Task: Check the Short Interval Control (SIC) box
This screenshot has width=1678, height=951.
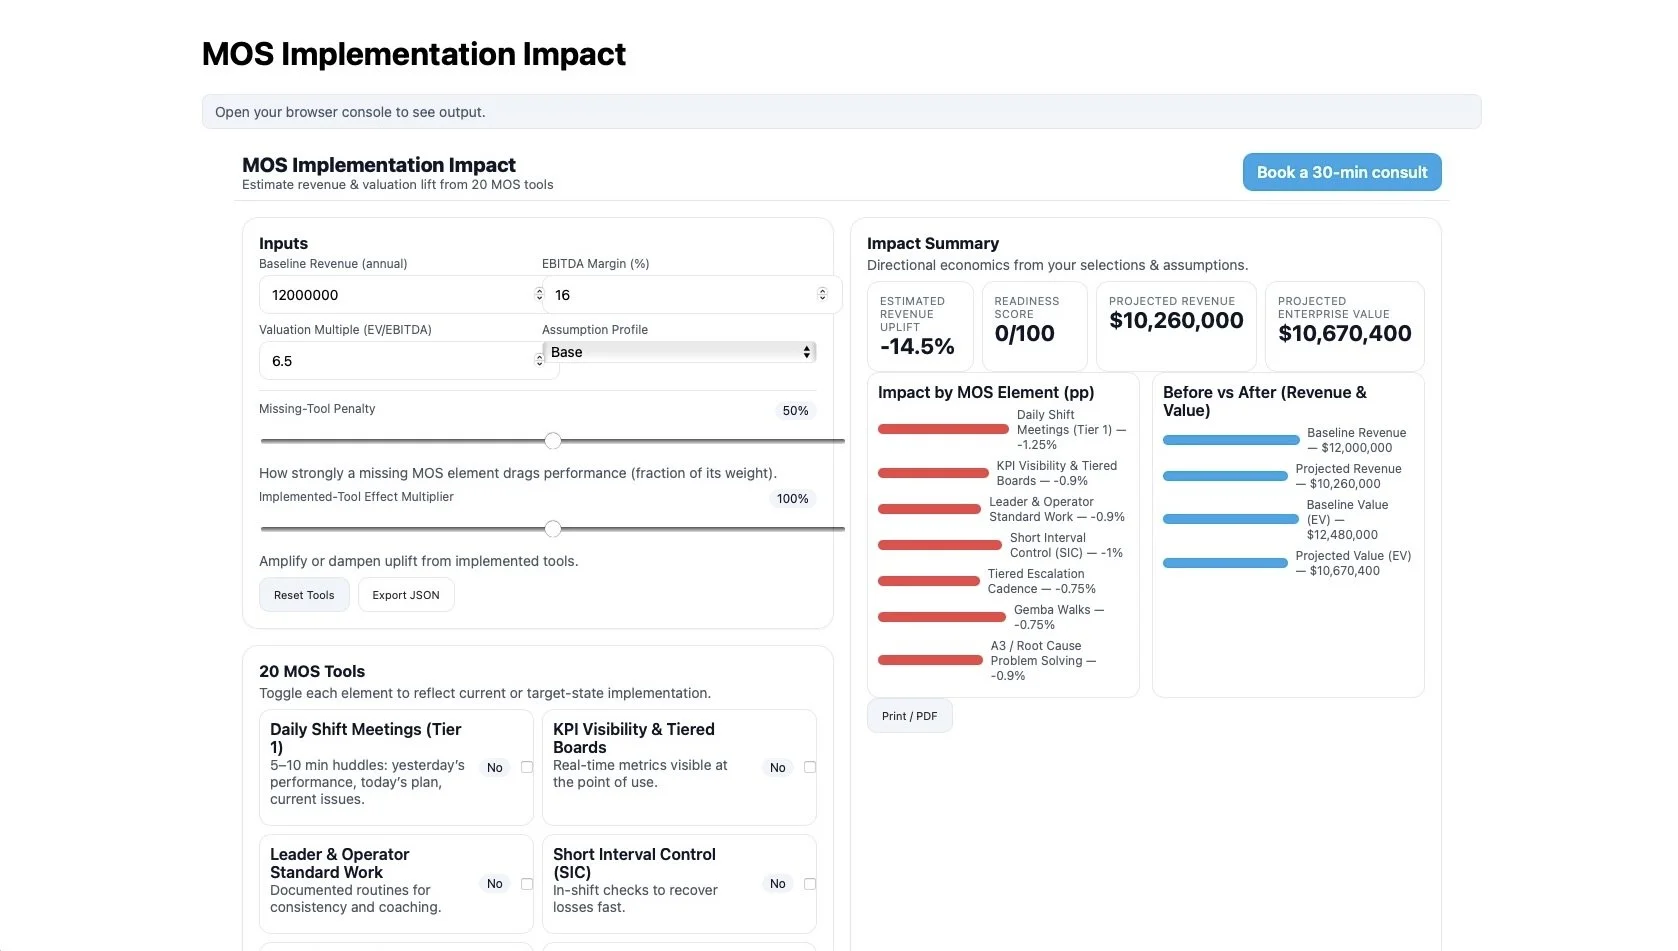Action: (x=810, y=883)
